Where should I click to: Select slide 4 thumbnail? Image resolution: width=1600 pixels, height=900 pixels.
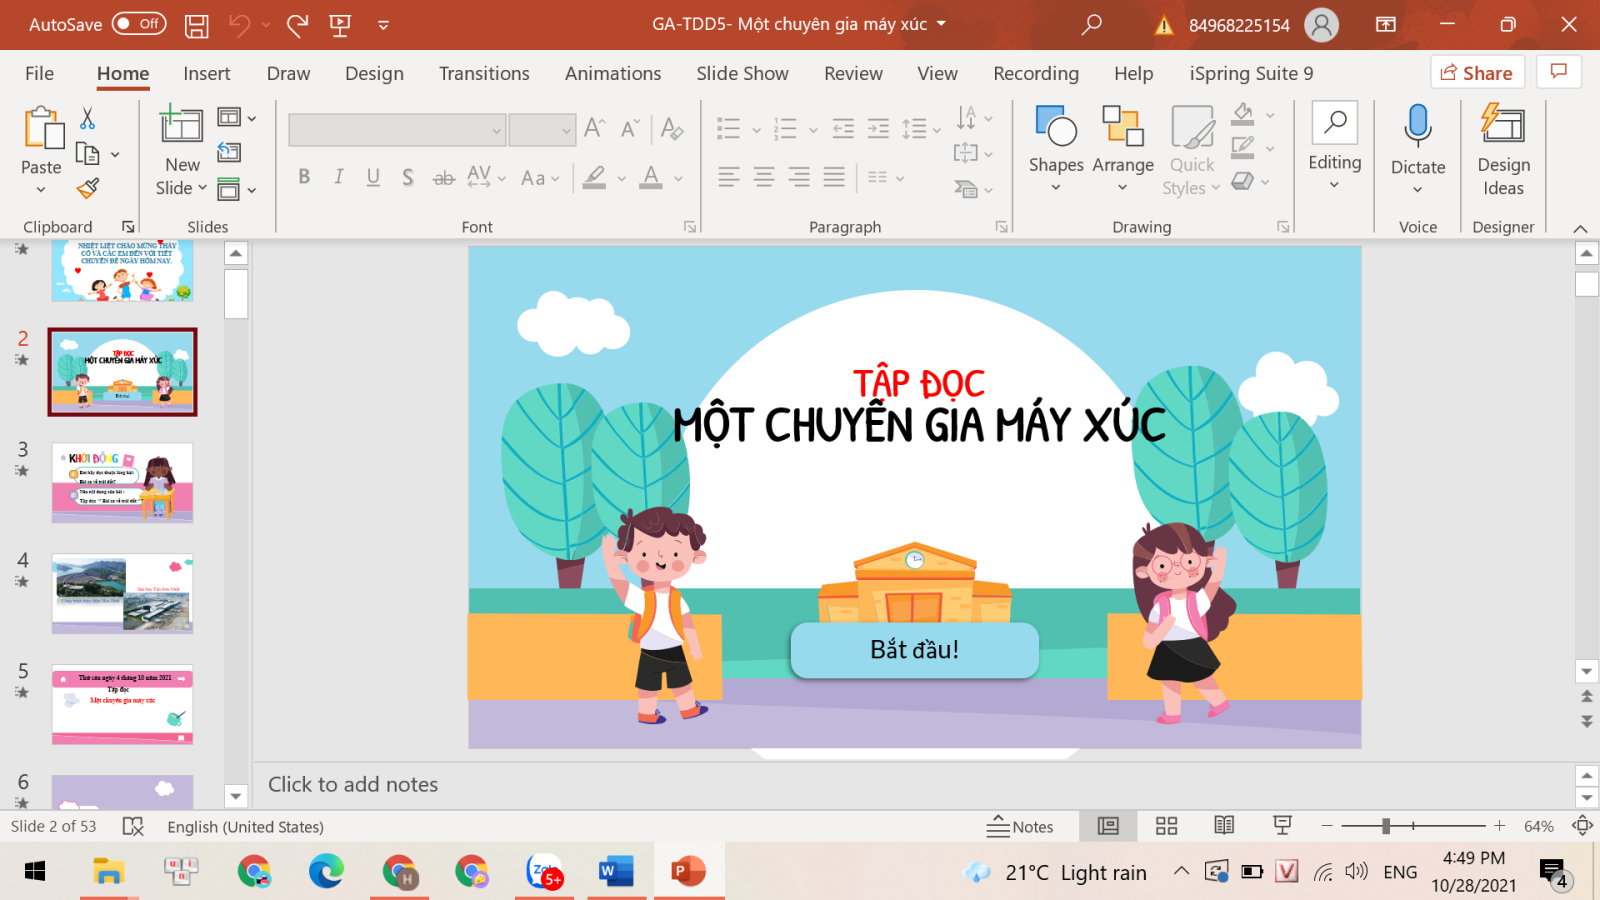(122, 594)
